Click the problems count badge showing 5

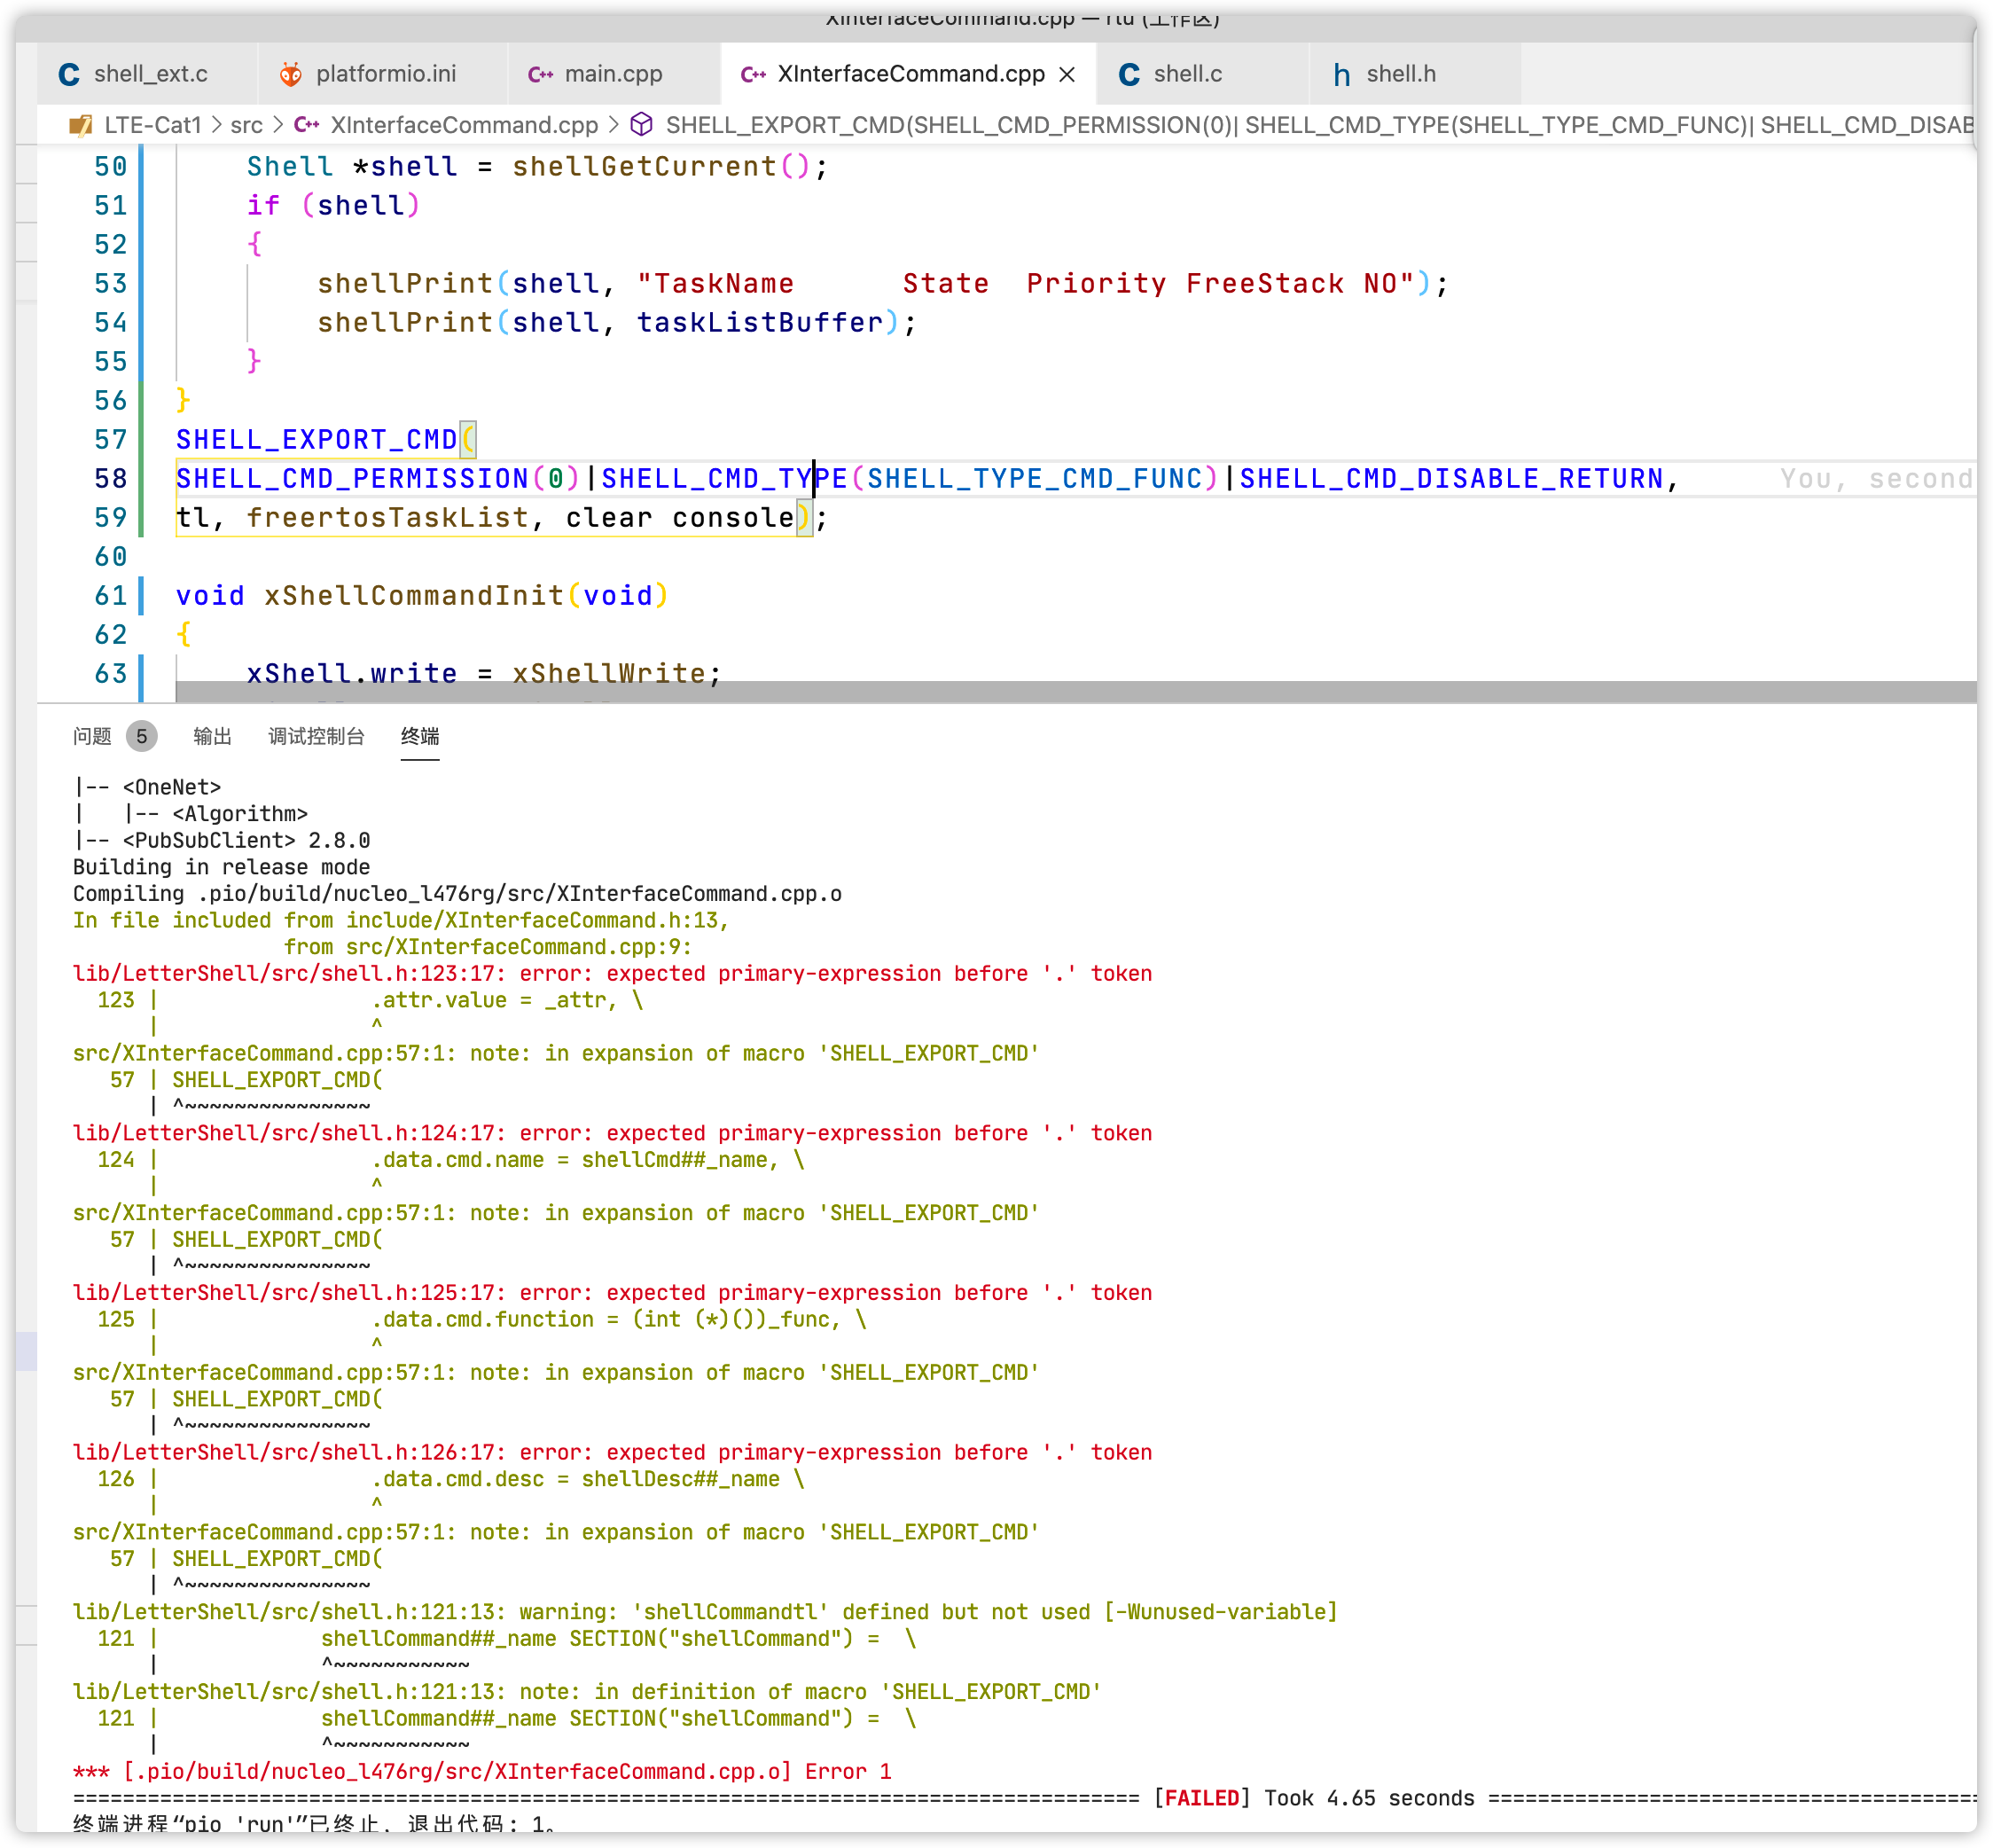point(141,736)
